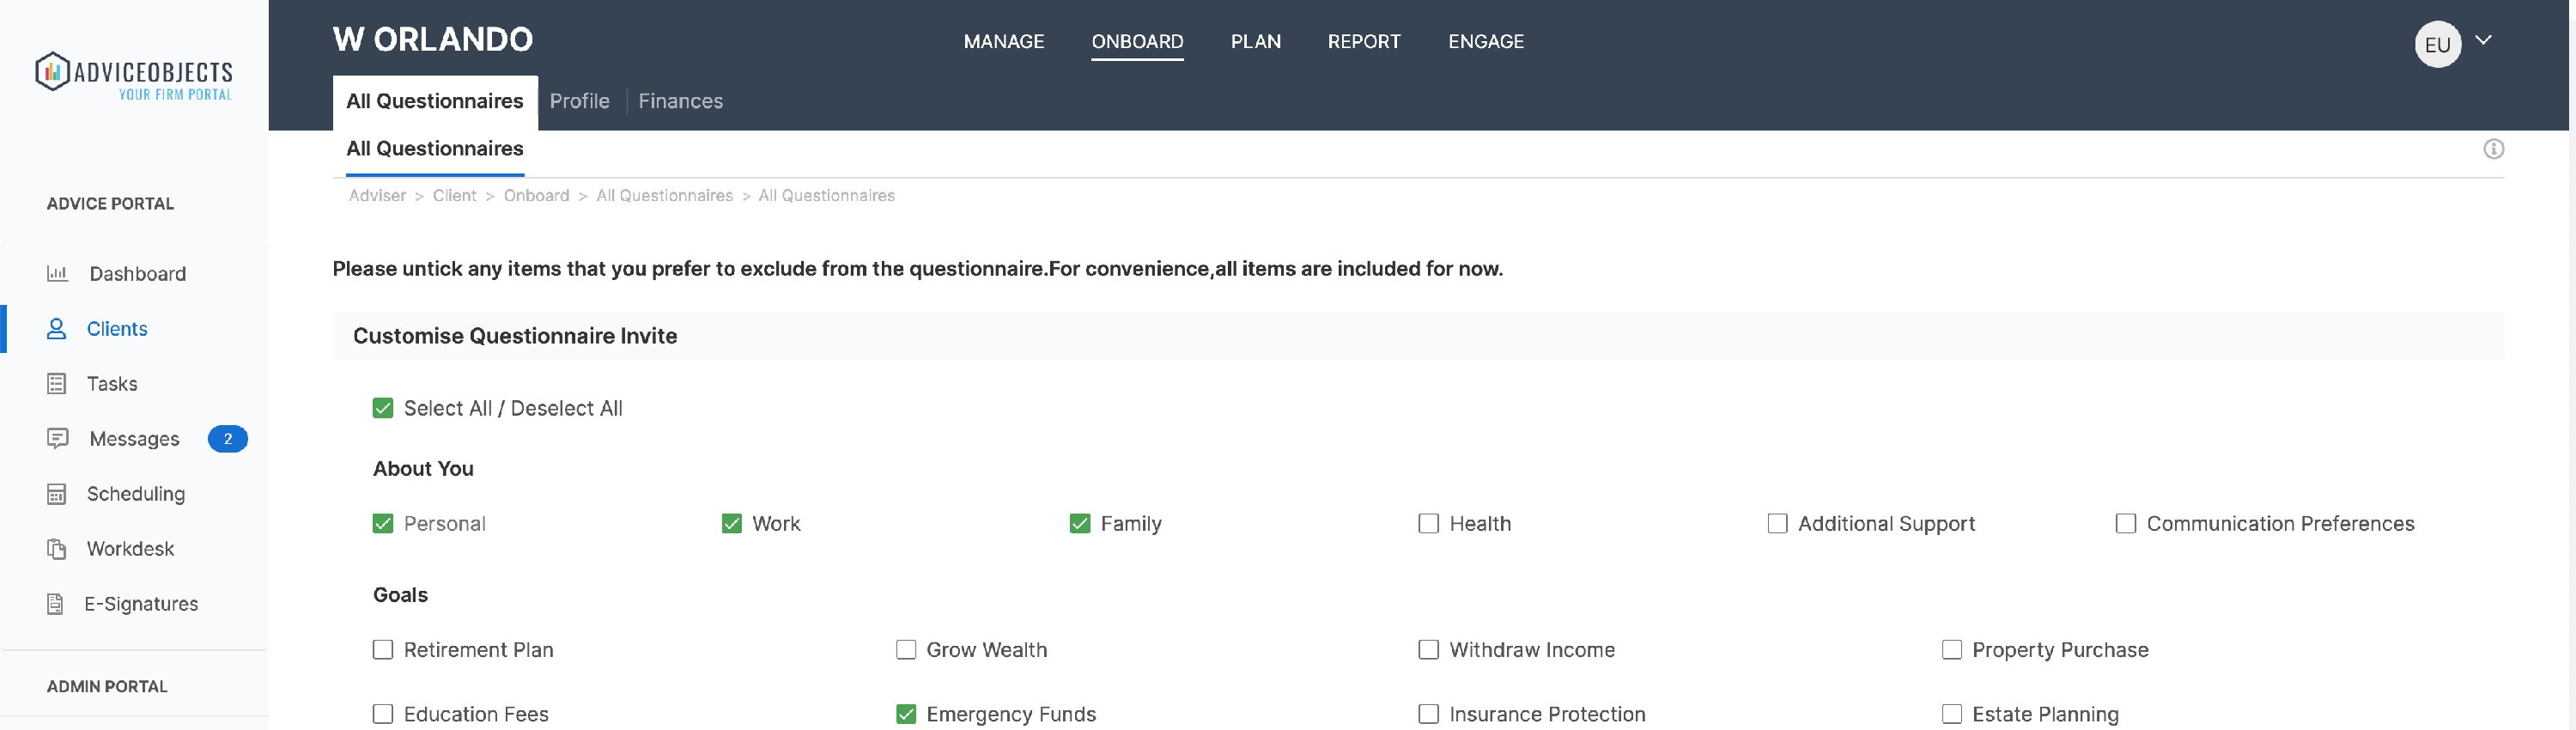Click the Dashboard chart icon
2576x730 pixels.
[x=57, y=273]
